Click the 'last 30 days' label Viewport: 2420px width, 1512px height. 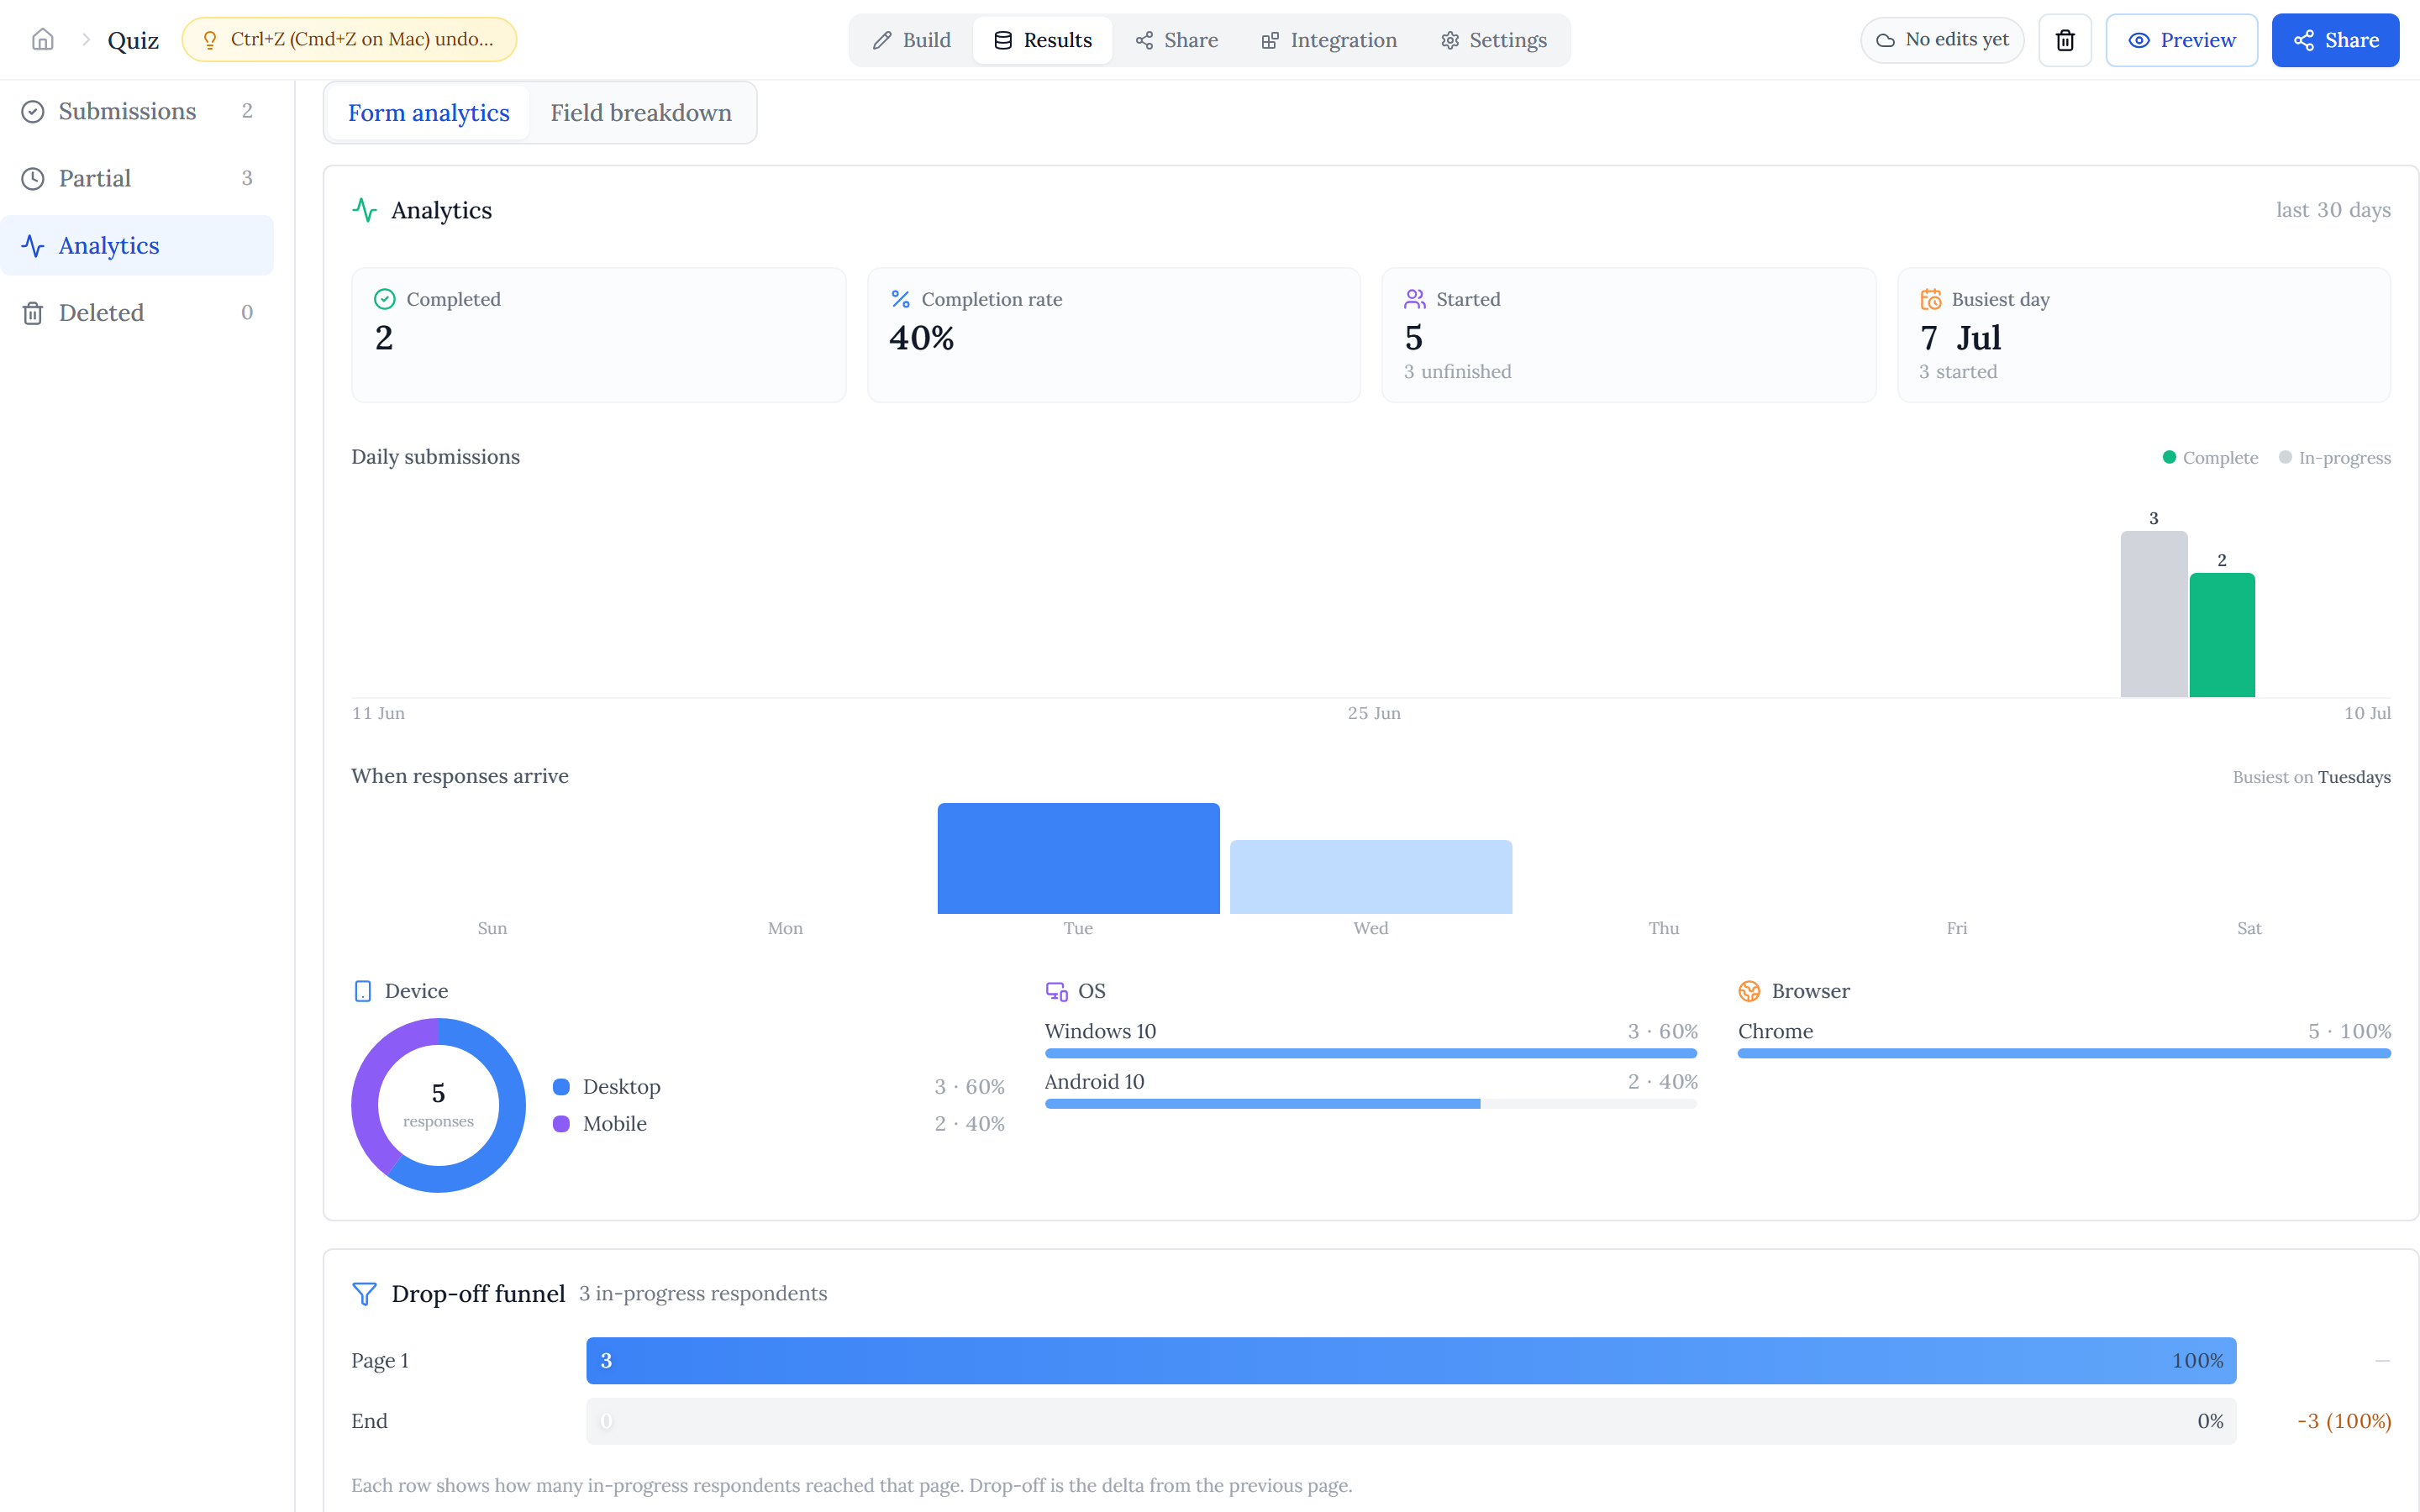coord(2333,210)
